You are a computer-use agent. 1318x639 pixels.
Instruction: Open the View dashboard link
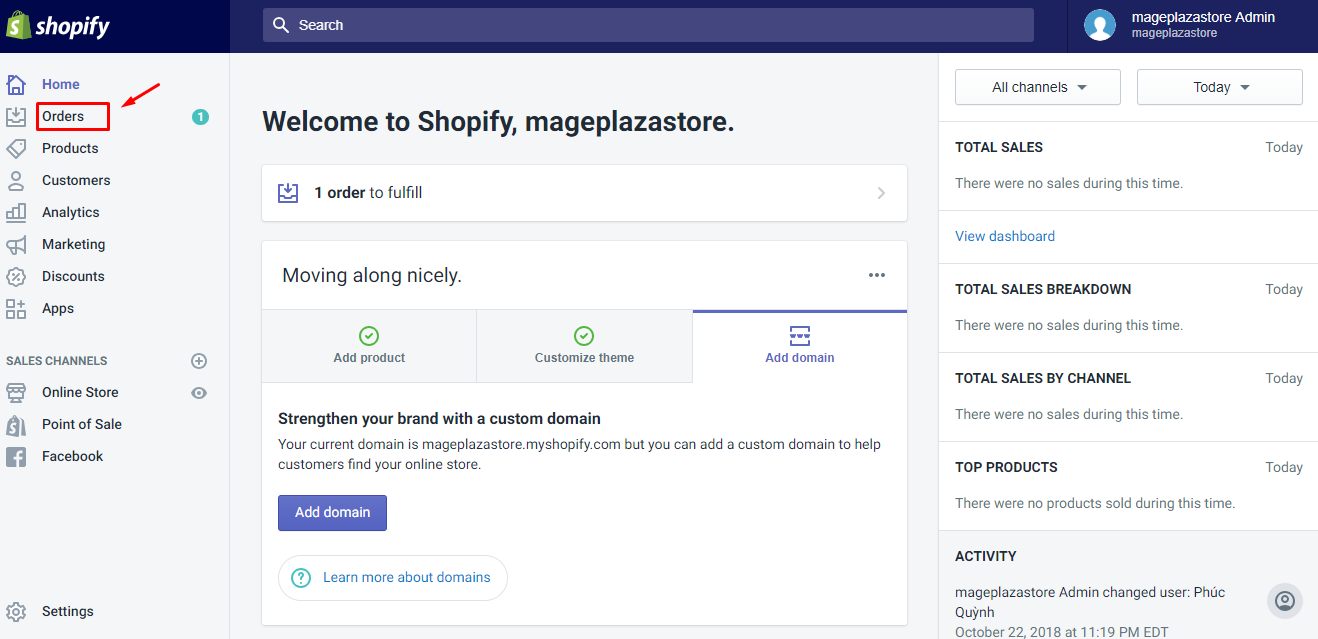1004,236
